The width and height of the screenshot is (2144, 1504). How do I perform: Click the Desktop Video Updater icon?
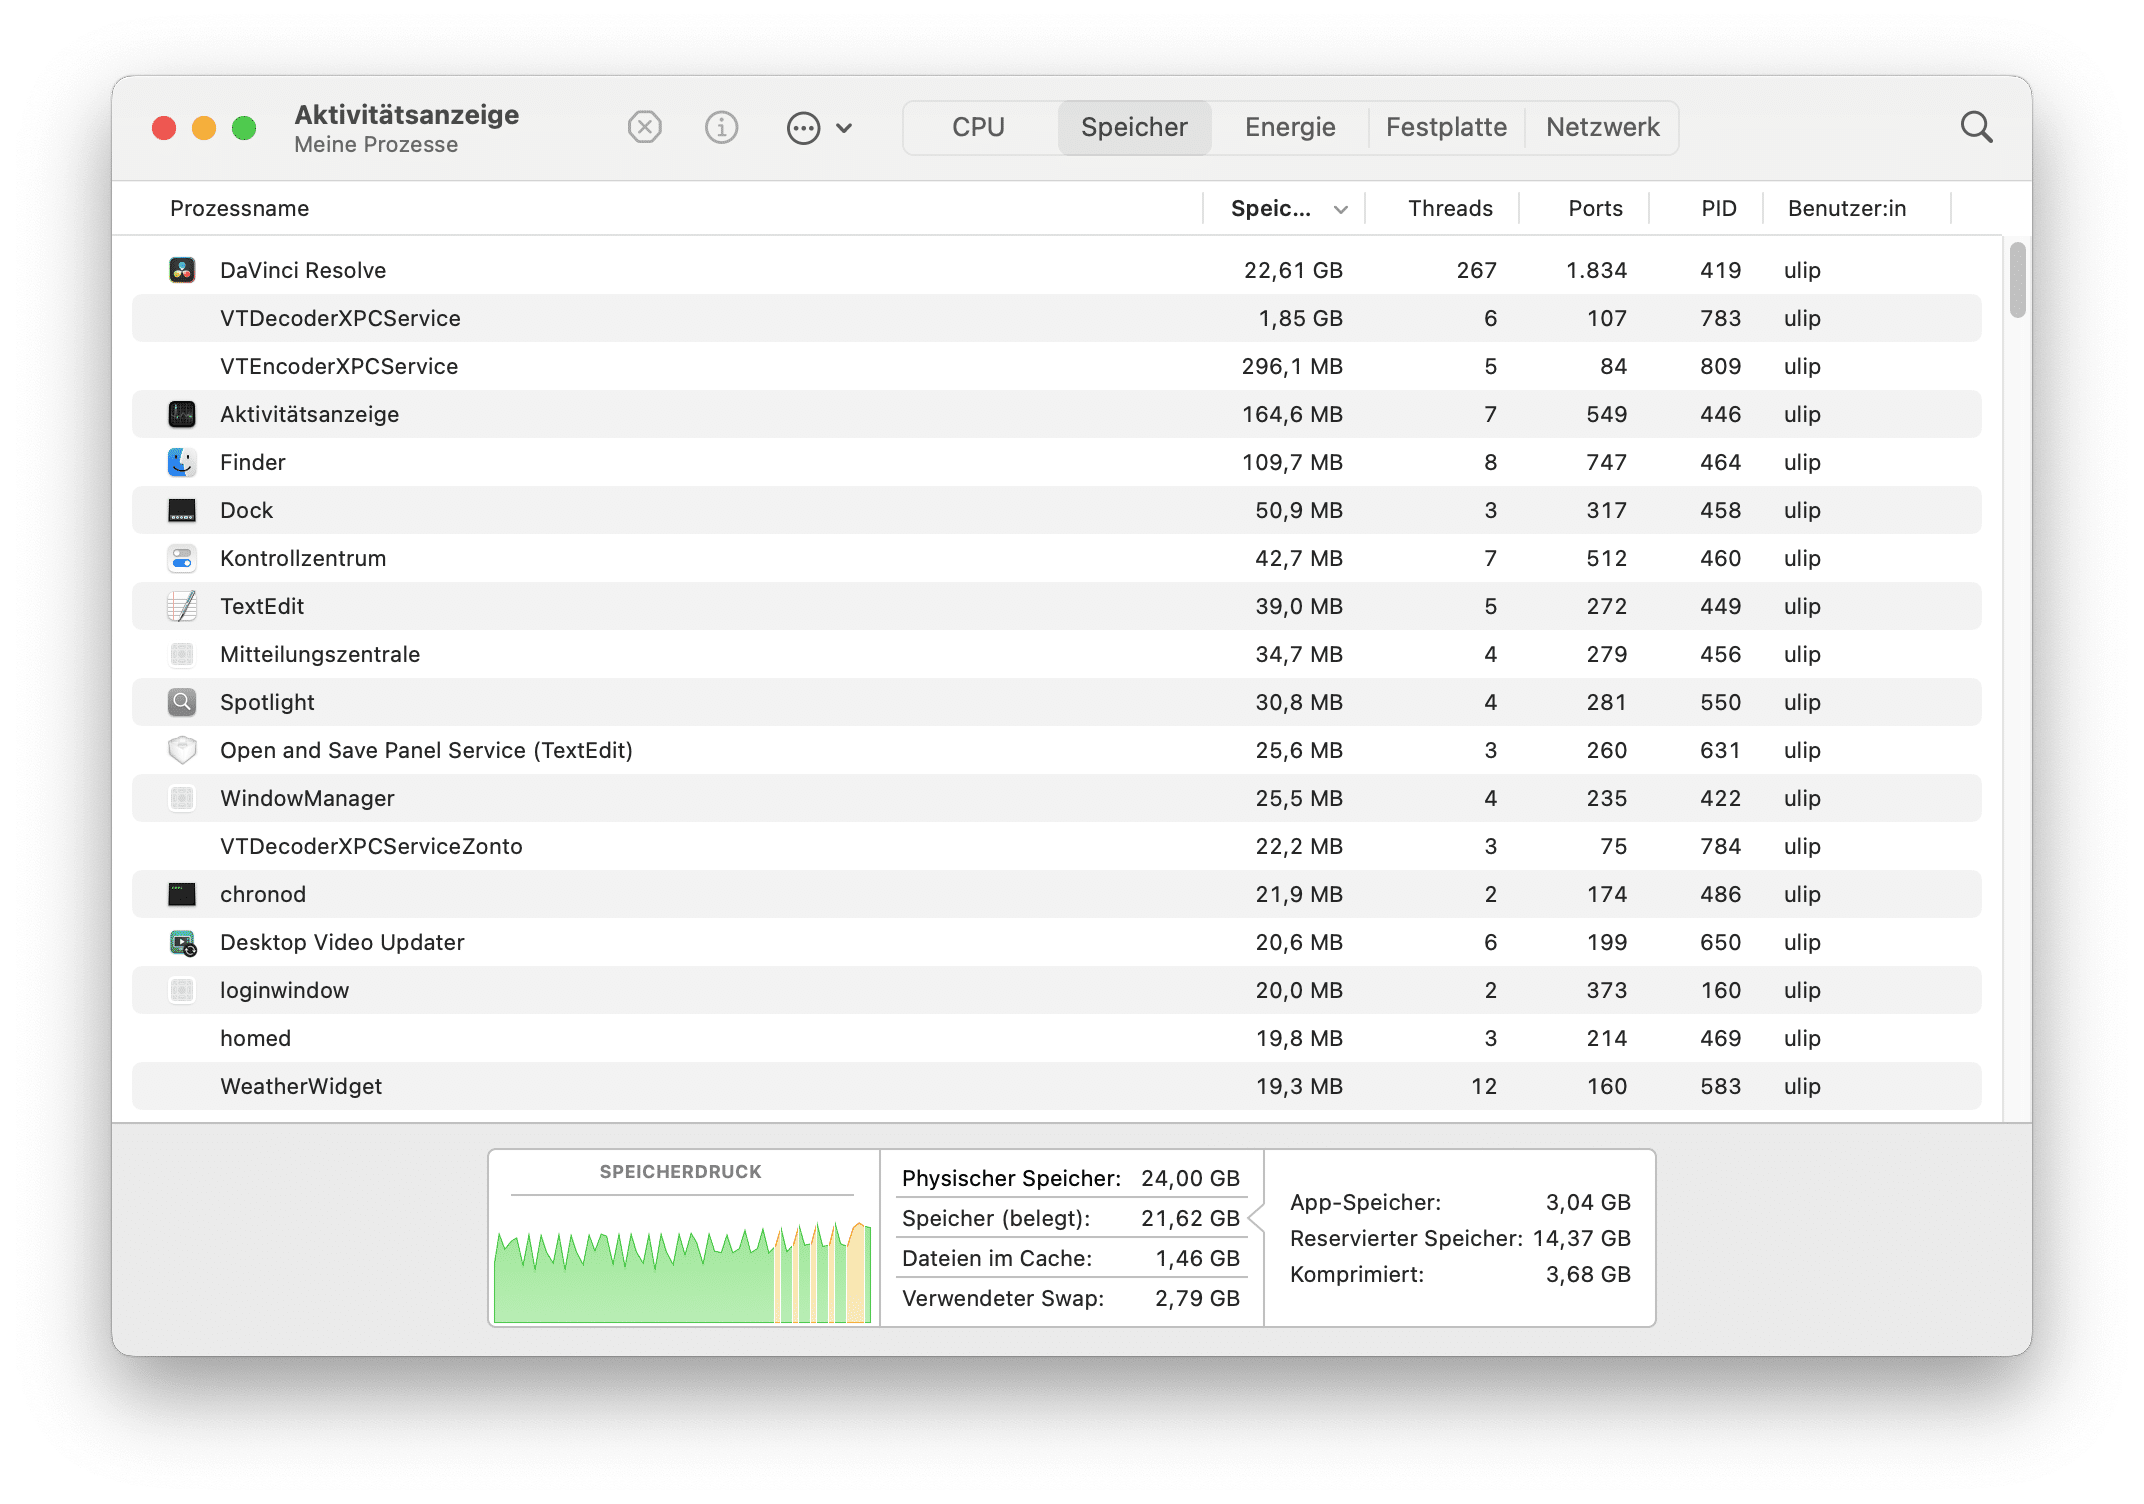point(182,942)
